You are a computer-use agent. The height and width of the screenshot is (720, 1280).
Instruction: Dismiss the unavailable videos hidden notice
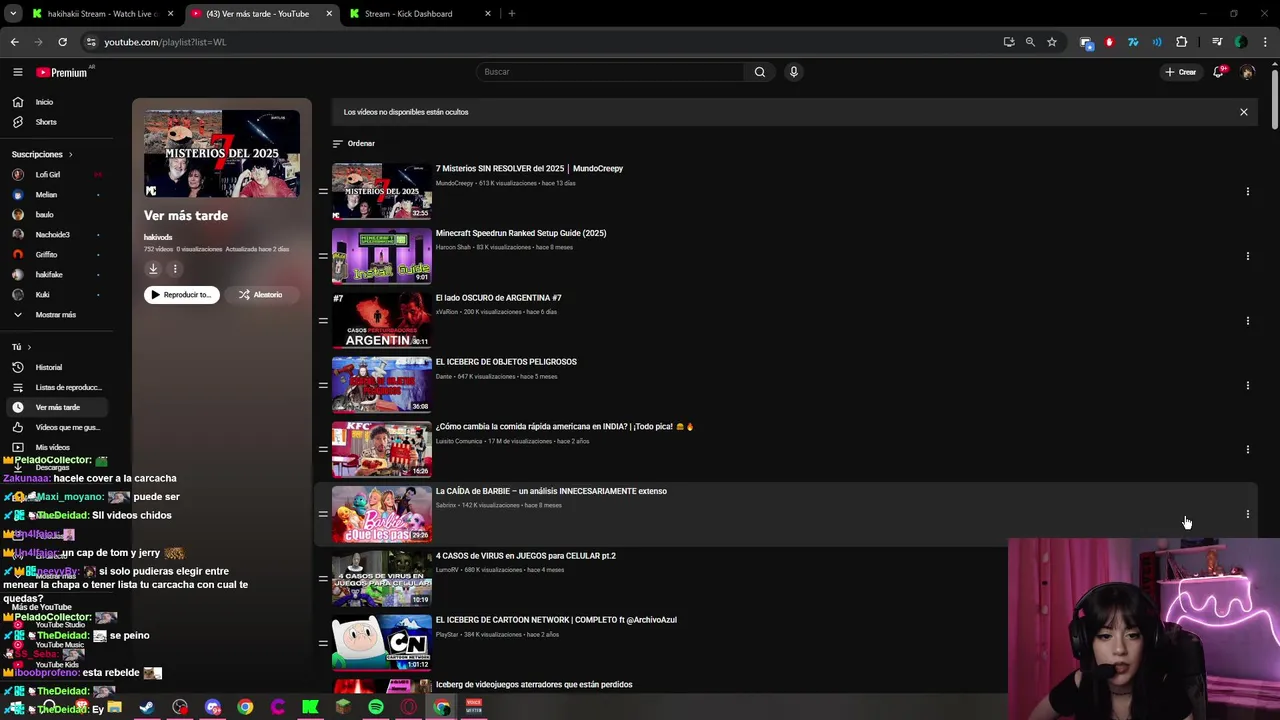(x=1244, y=112)
